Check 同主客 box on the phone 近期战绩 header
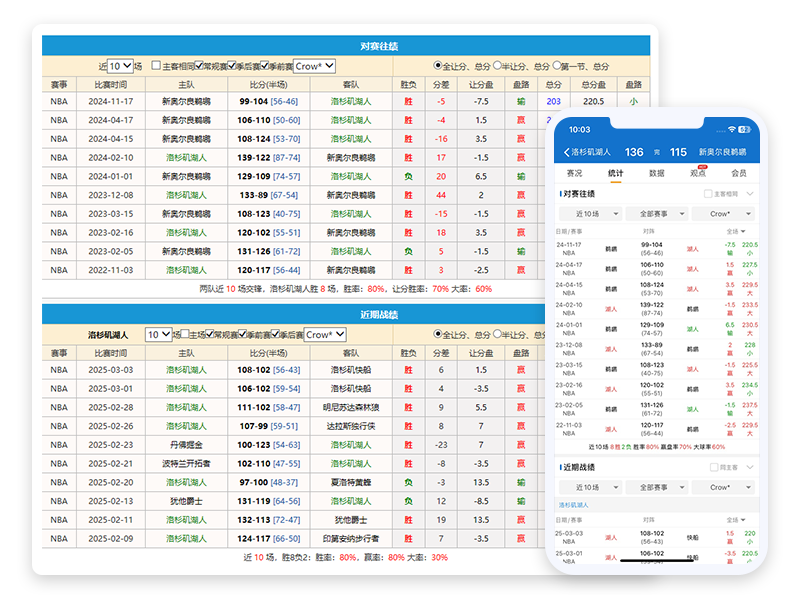Viewport: 800px width, 615px height. (x=714, y=468)
